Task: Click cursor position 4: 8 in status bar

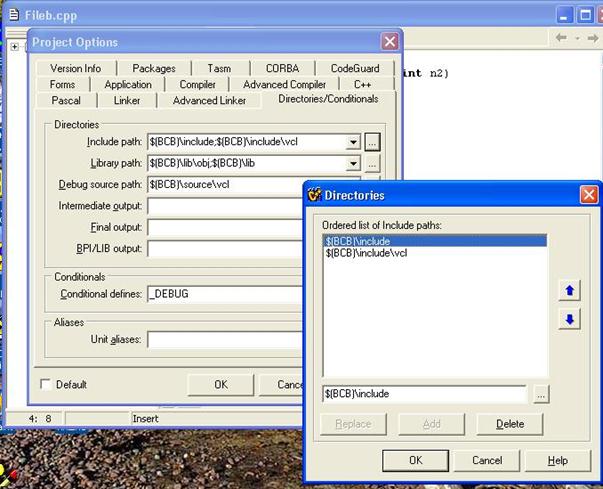Action: [40, 419]
